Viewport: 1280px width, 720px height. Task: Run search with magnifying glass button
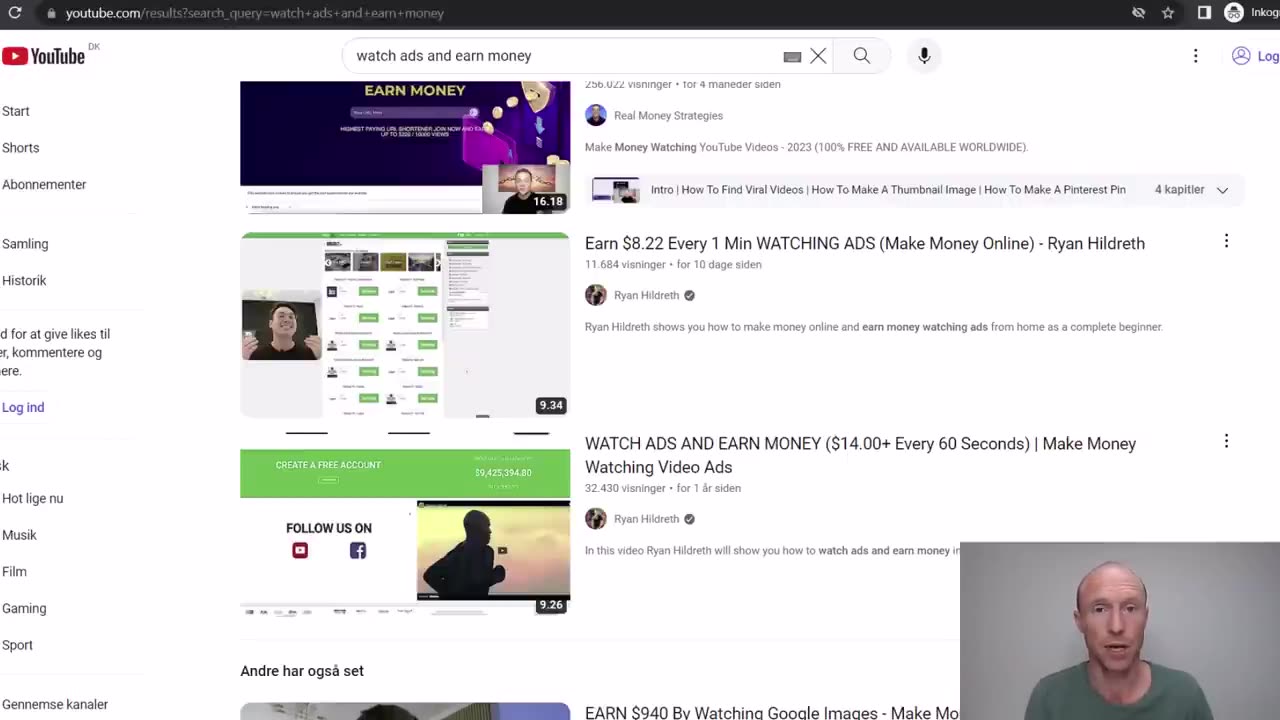click(862, 56)
